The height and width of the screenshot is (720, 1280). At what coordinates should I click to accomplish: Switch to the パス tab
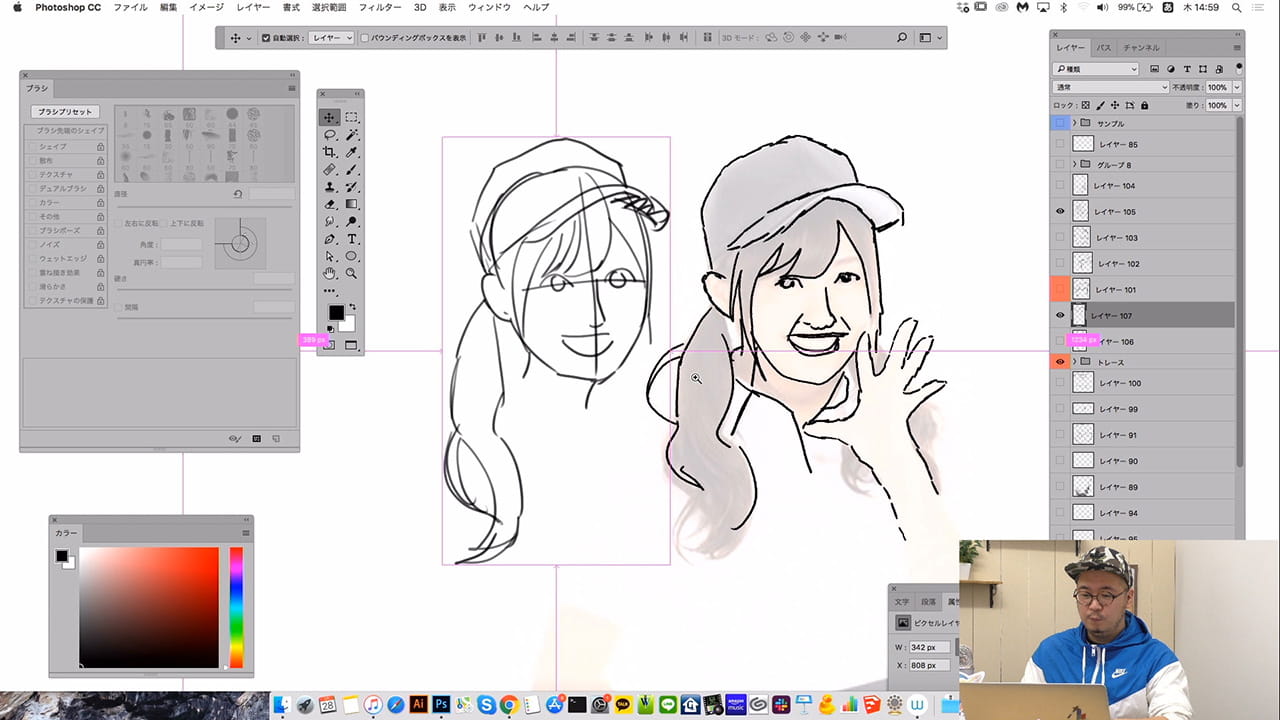click(x=1103, y=47)
